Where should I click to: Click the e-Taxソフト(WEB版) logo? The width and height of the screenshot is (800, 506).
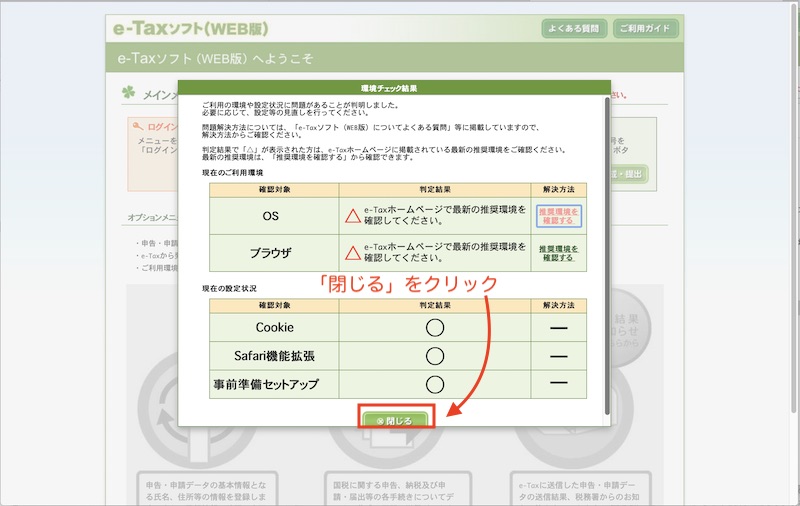(190, 29)
